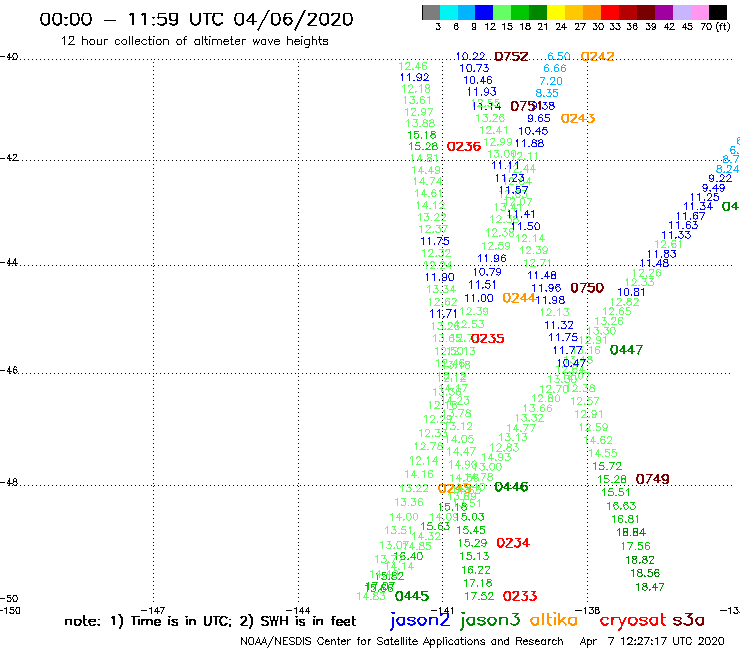Select the lavender swatch in the color scale

pos(681,12)
